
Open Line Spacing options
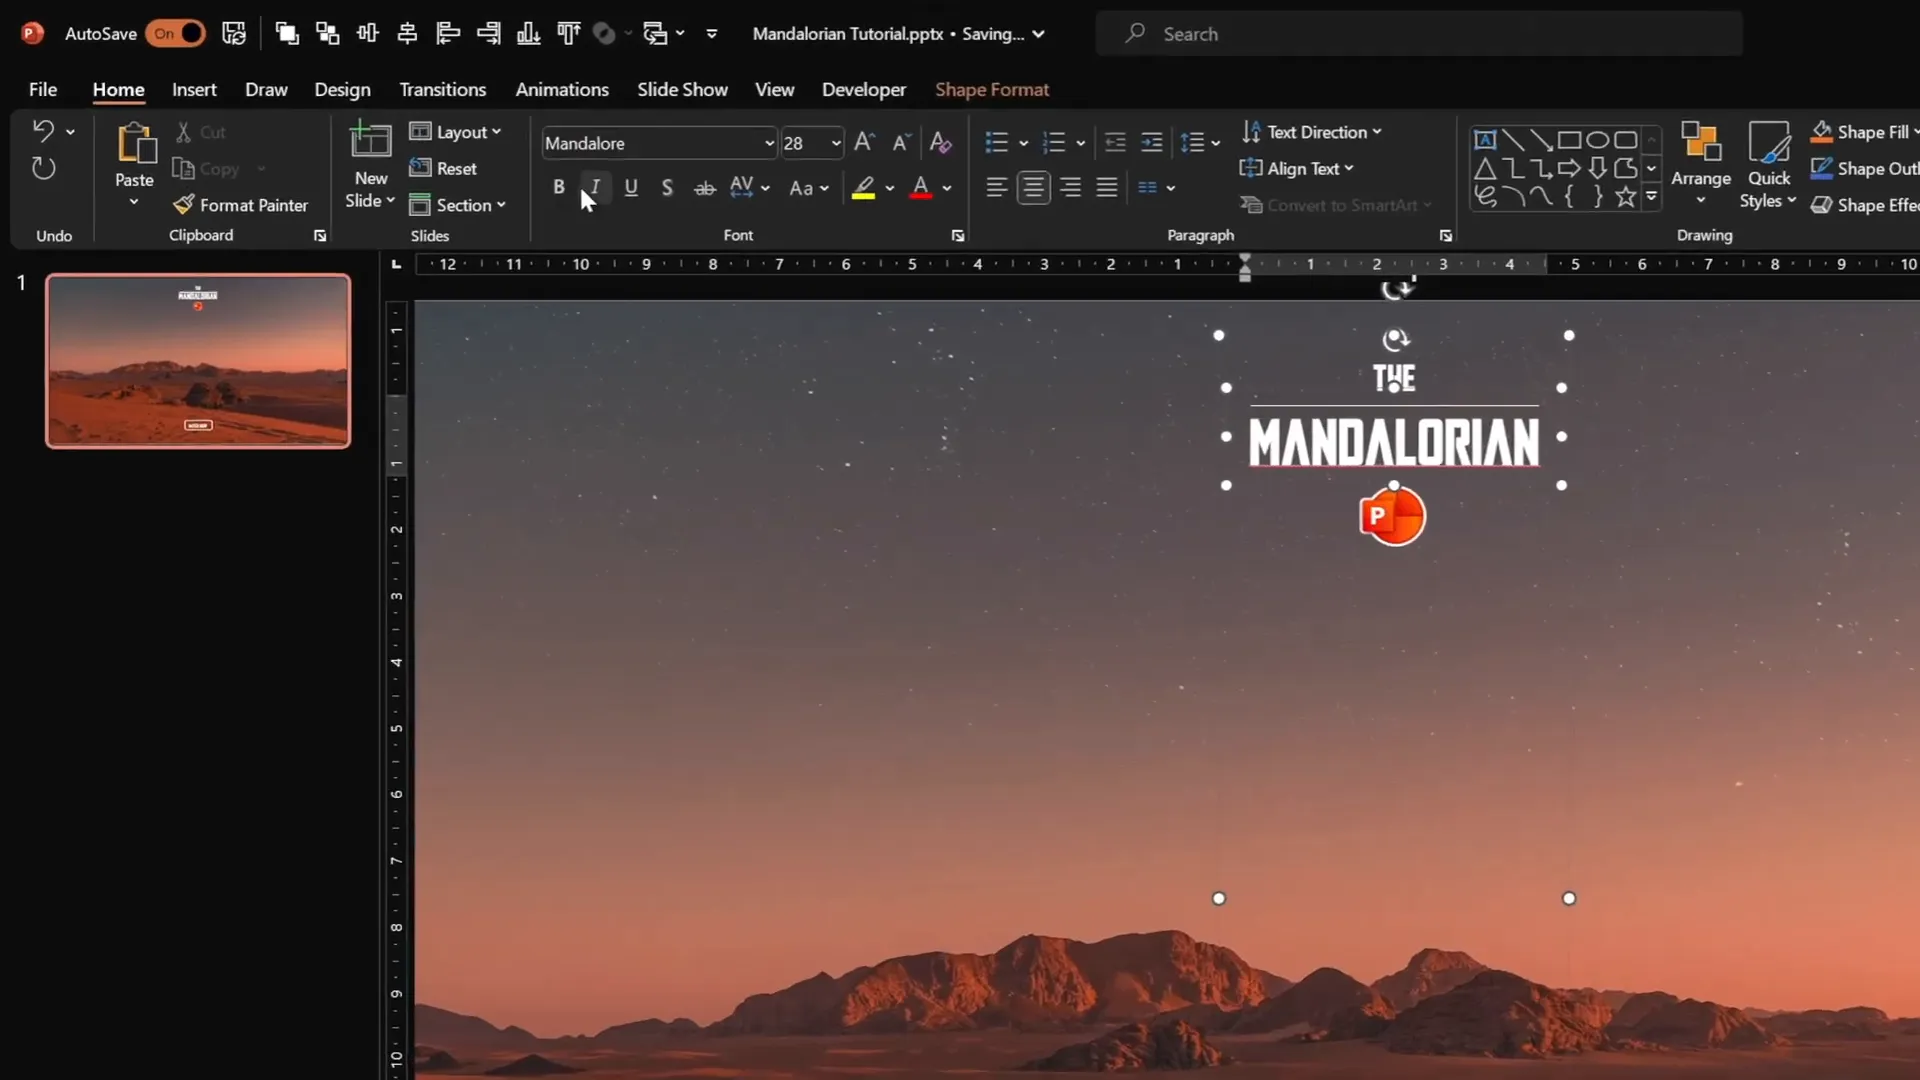point(1200,143)
